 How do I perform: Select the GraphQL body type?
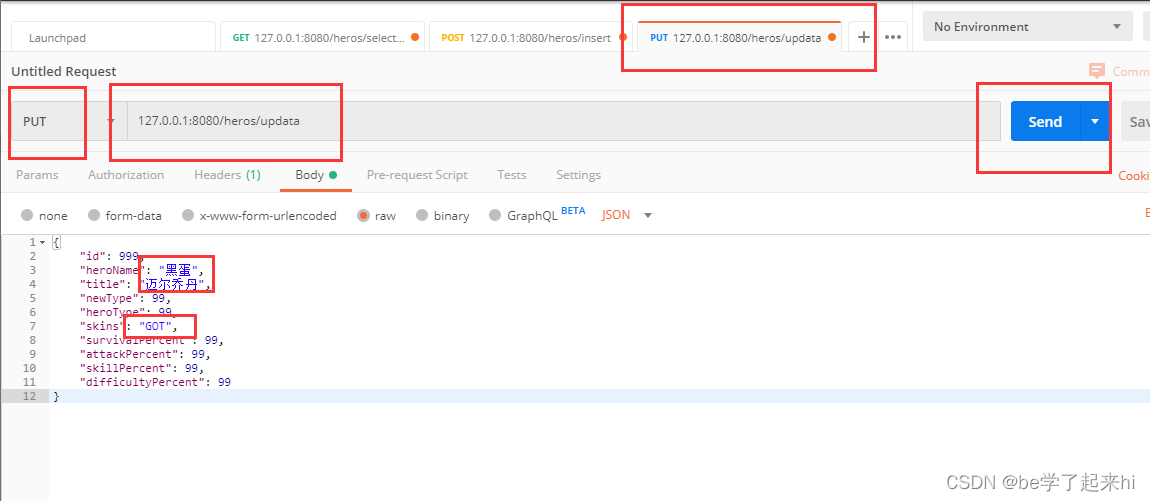click(x=495, y=216)
